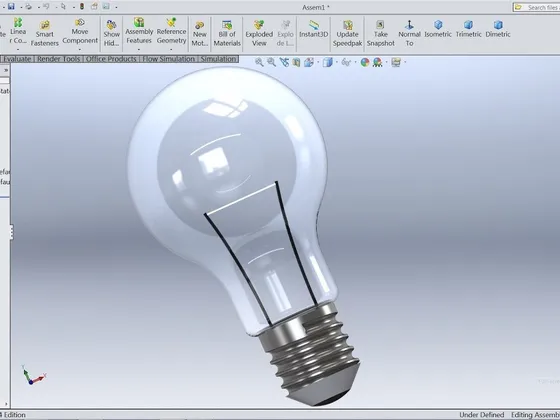Expand the Linear Component Pattern dropdown arrow
This screenshot has height=420, width=560.
click(18, 49)
